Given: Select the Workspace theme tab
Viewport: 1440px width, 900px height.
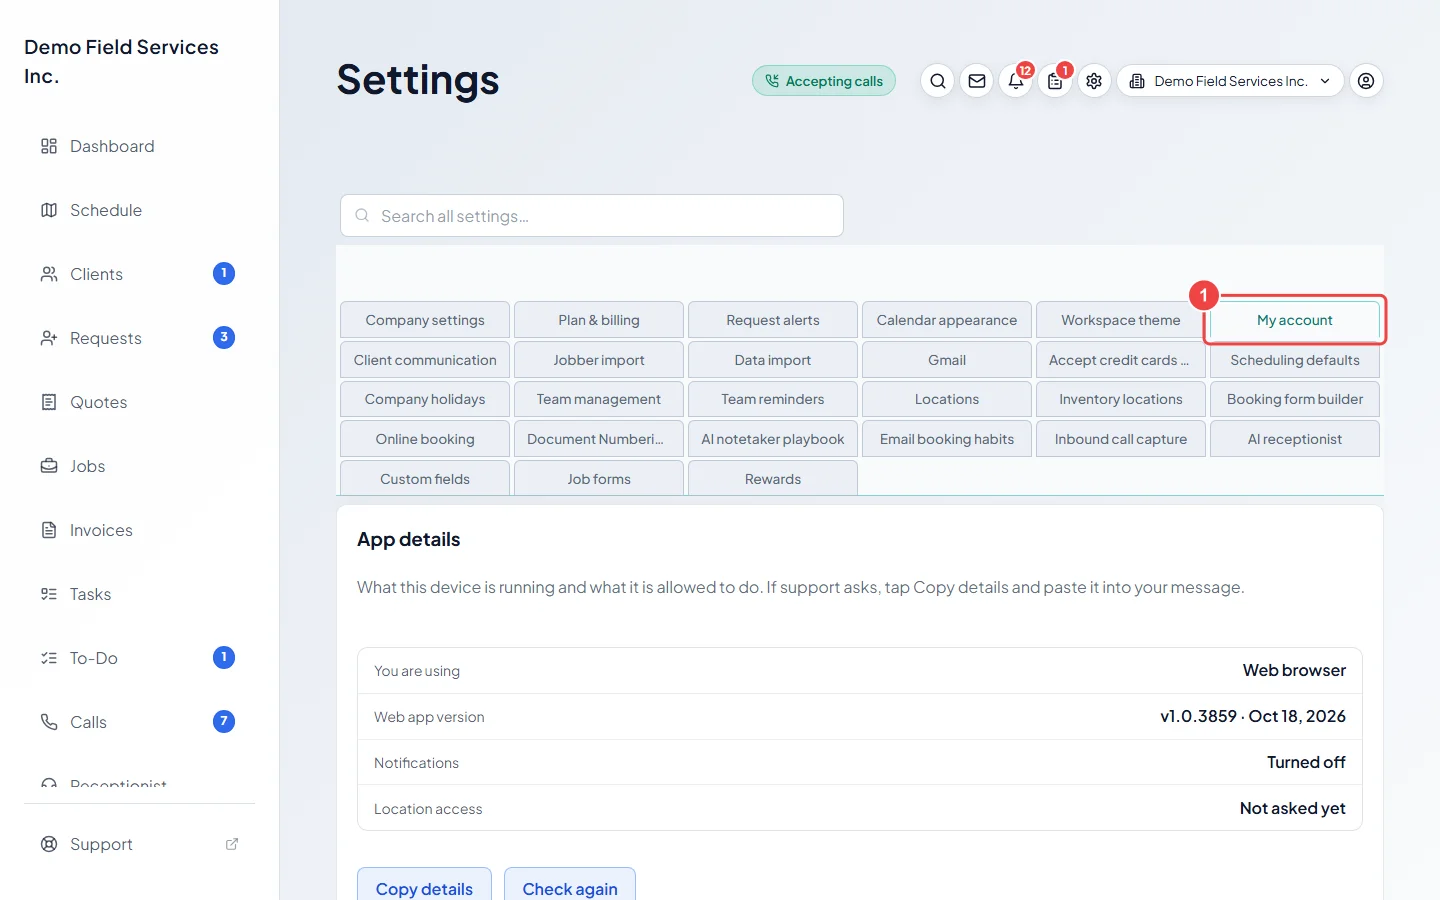Looking at the screenshot, I should (x=1121, y=320).
